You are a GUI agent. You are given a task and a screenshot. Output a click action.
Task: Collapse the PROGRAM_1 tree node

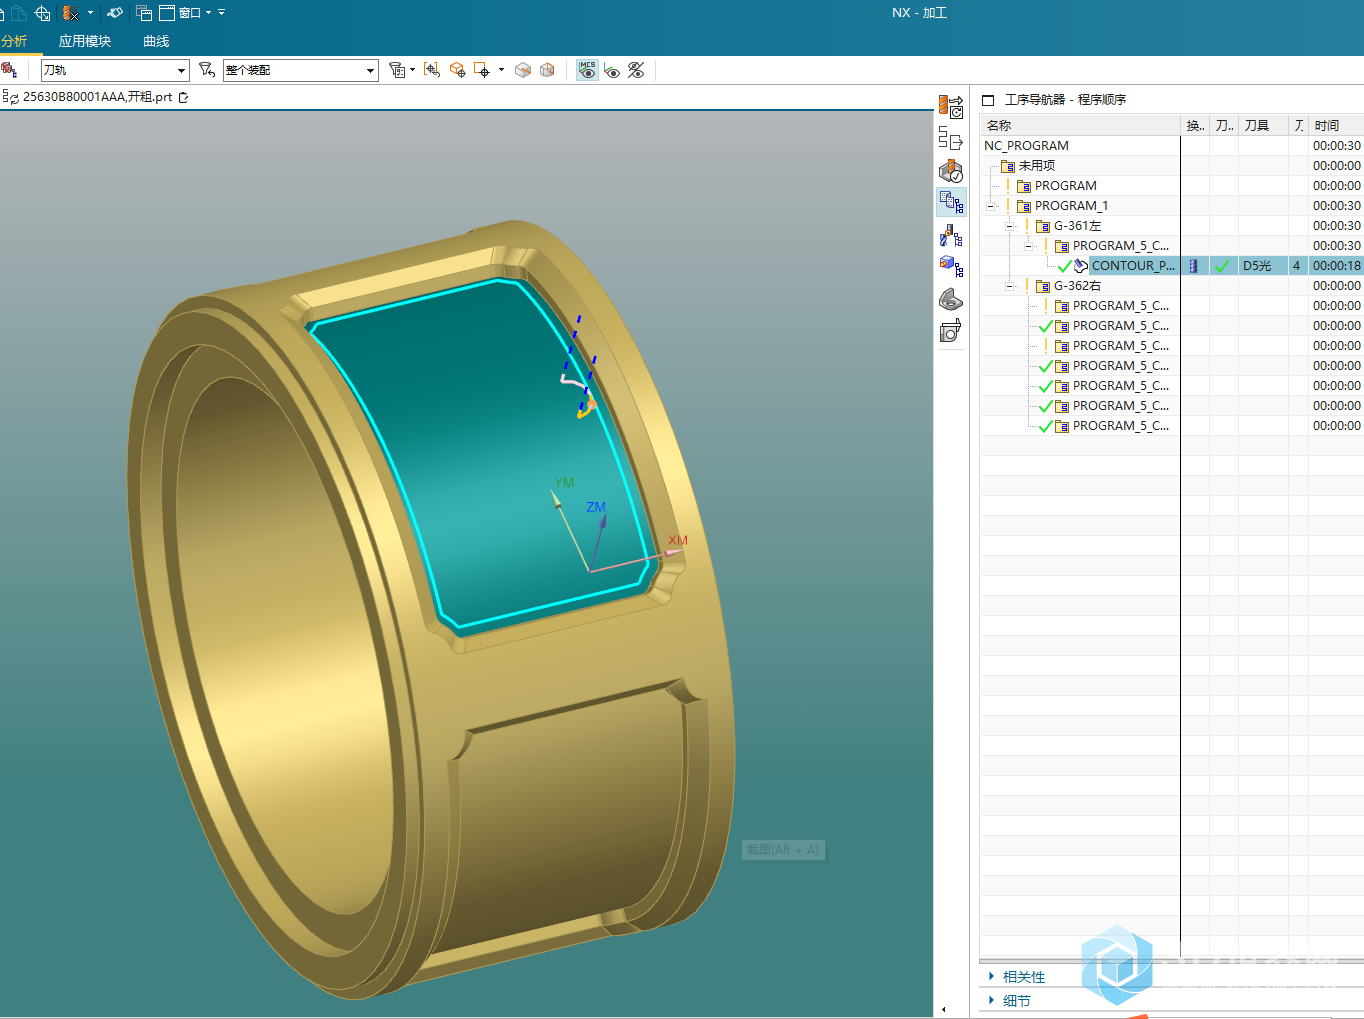990,206
